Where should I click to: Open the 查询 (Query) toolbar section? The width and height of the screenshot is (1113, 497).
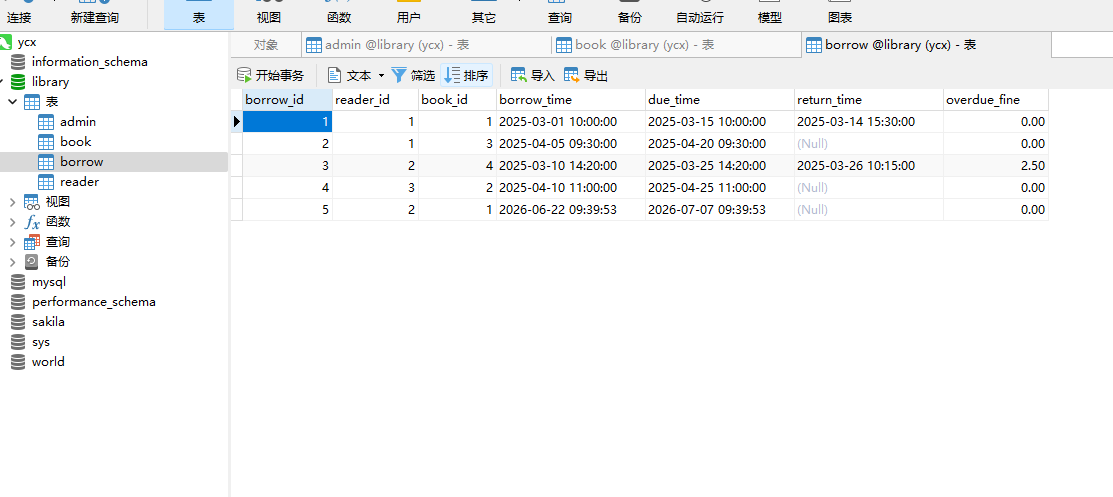click(559, 14)
